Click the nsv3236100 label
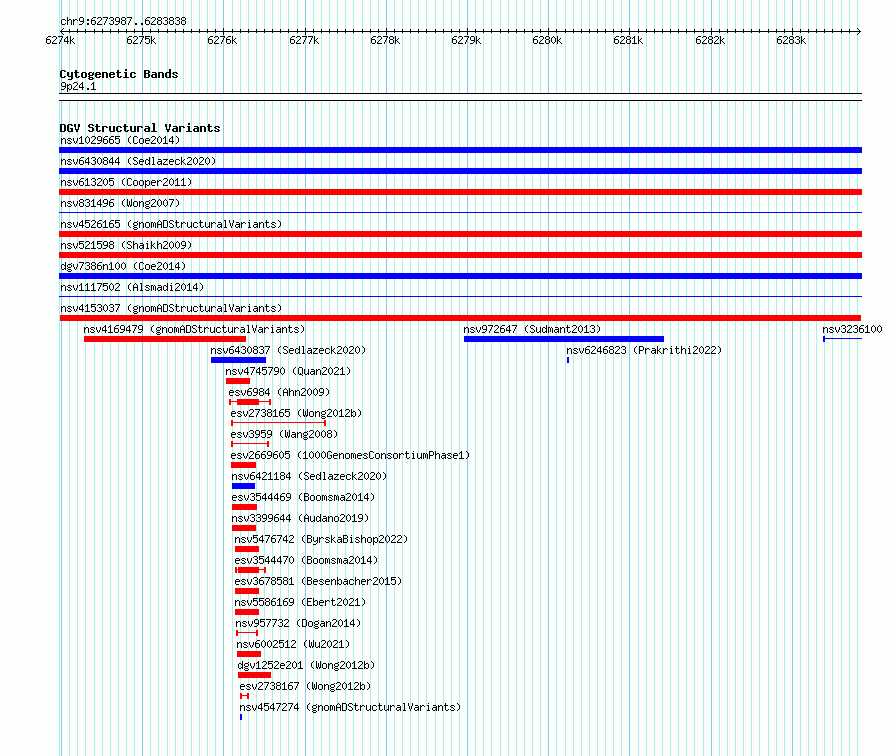Screen dimensions: 890x756 [x=852, y=329]
